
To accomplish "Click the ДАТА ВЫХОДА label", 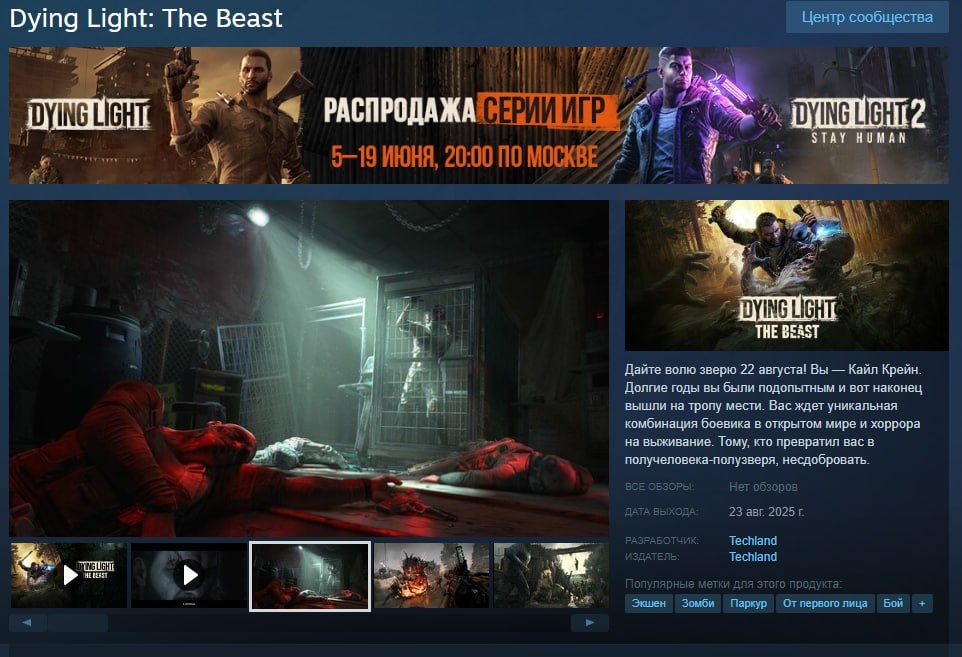I will 661,512.
